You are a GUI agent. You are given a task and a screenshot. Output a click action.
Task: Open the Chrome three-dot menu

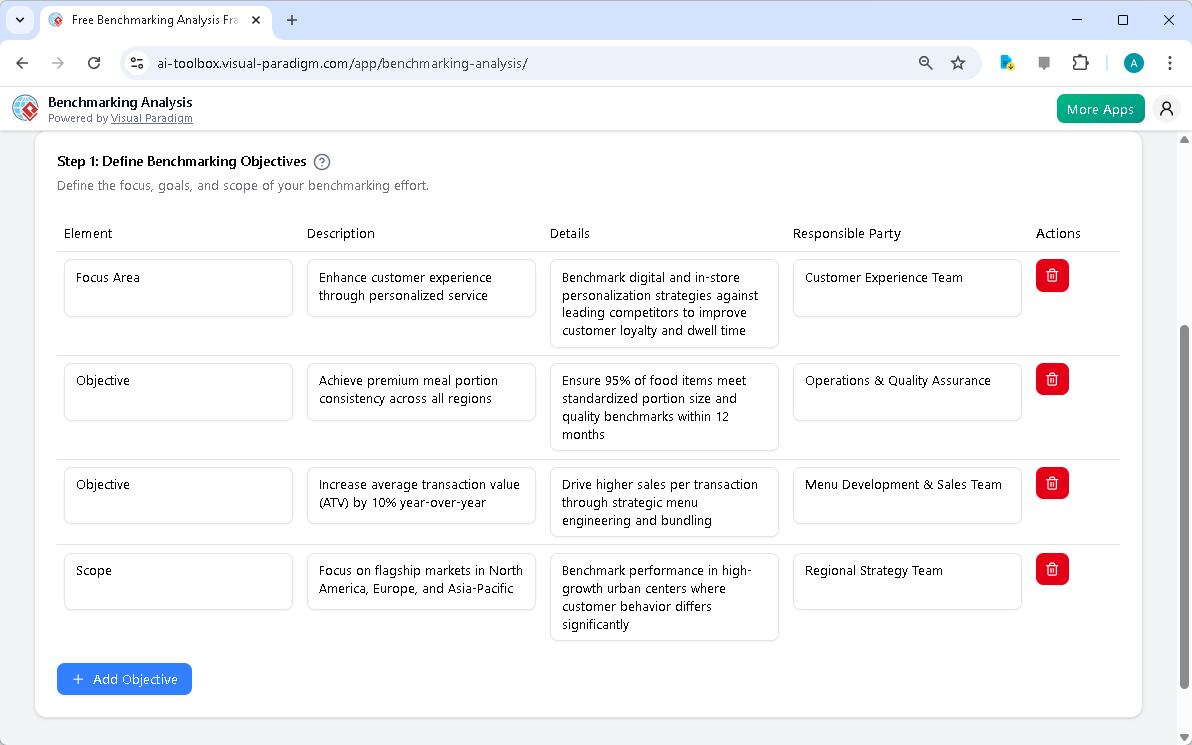(x=1170, y=63)
